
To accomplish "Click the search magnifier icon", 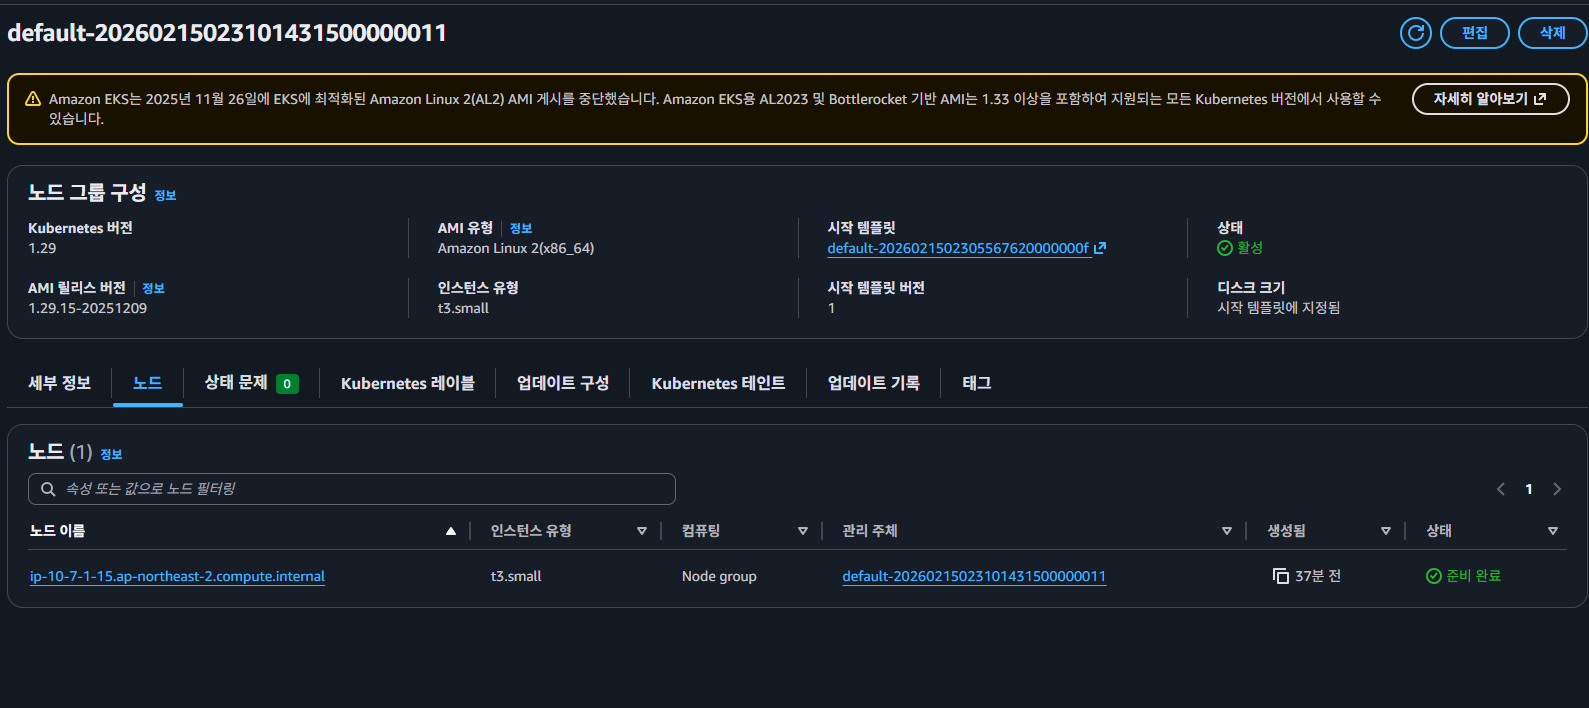I will click(x=47, y=489).
